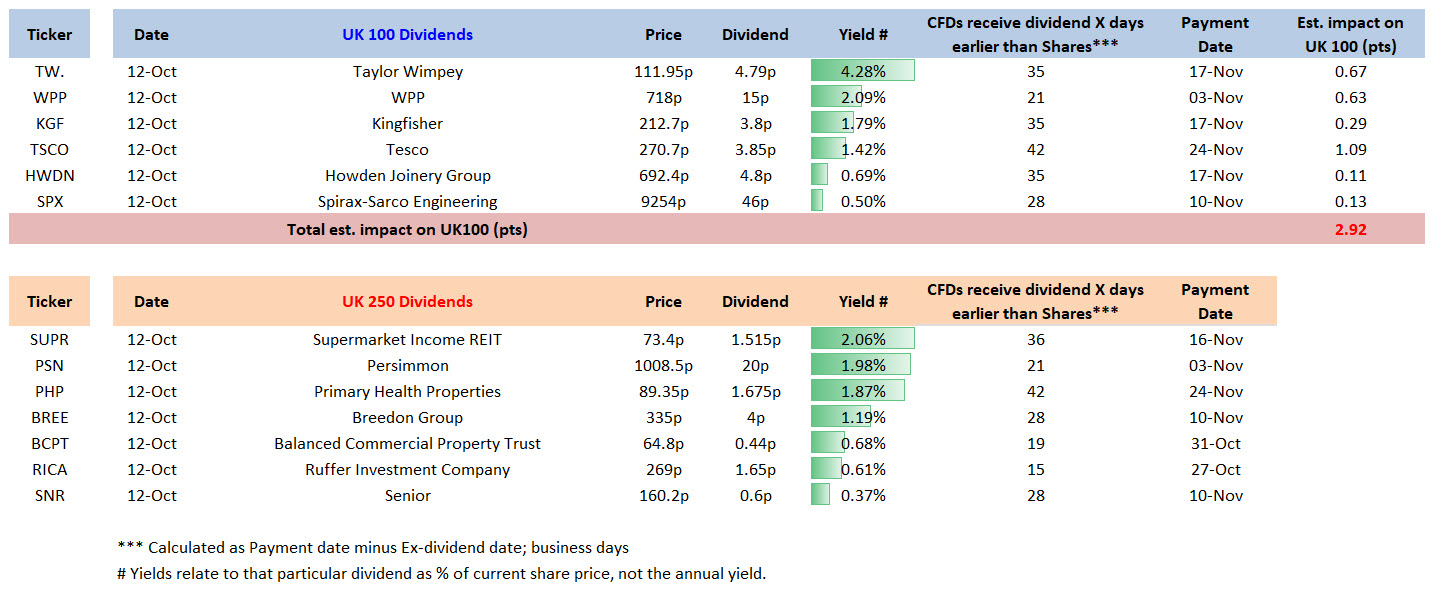Click the SPX ticker cell

[49, 202]
